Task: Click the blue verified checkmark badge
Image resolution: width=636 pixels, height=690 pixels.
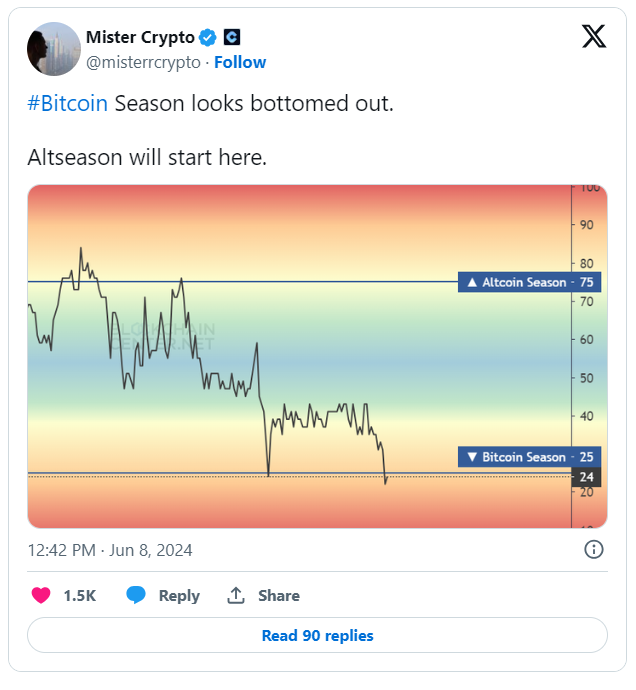Action: pyautogui.click(x=208, y=37)
